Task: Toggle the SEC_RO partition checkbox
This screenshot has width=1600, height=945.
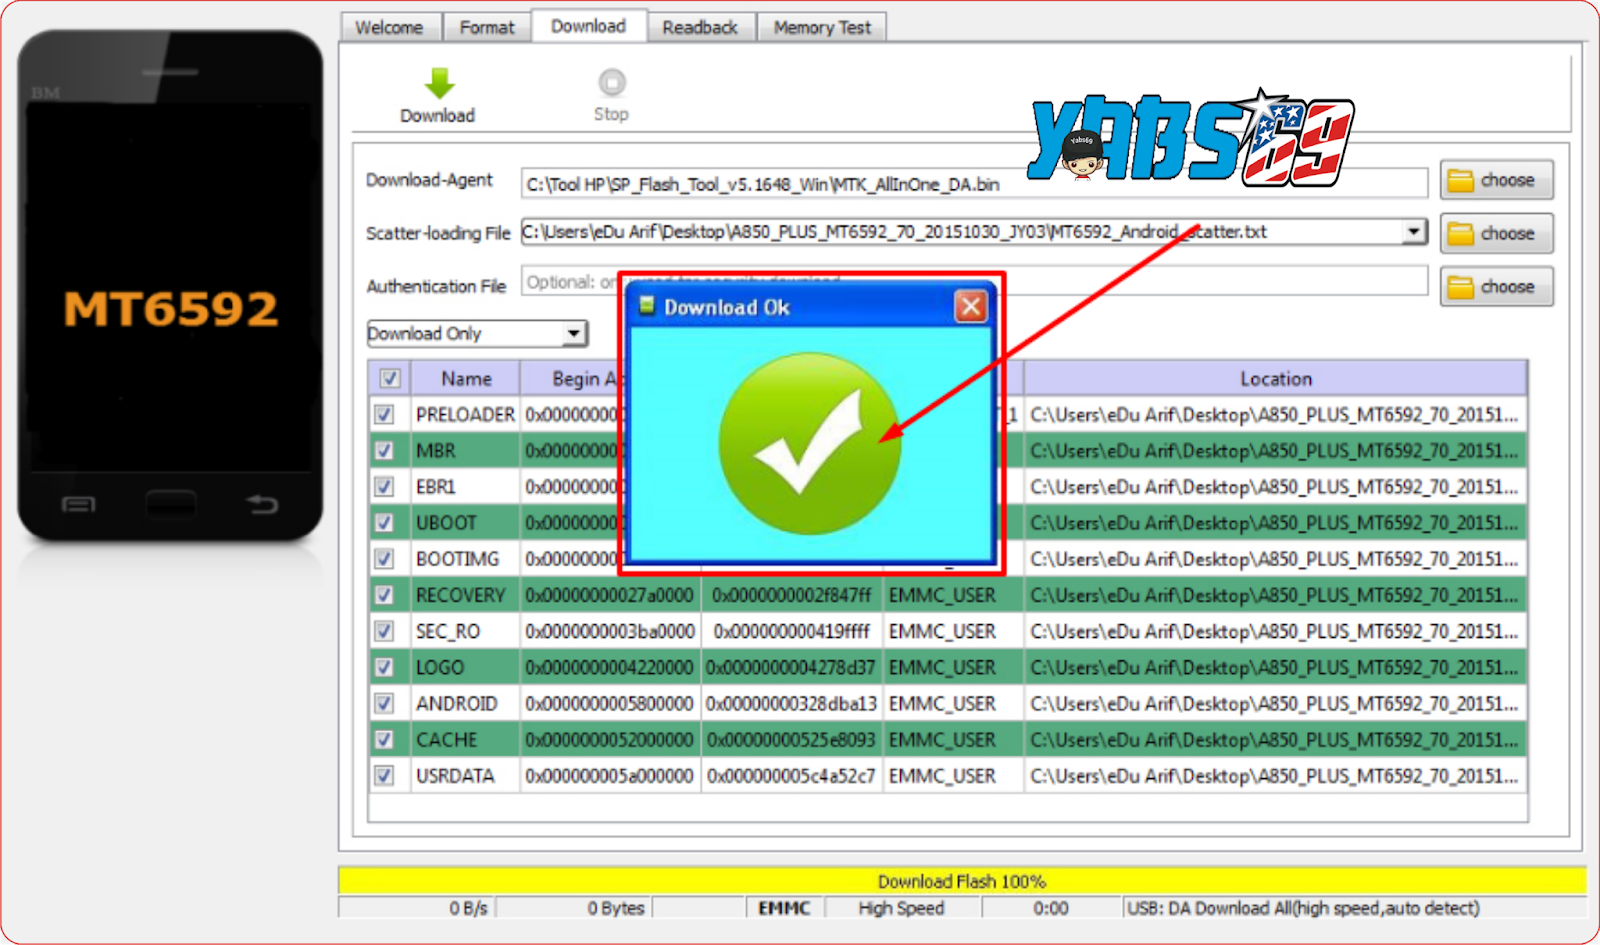Action: click(x=384, y=631)
